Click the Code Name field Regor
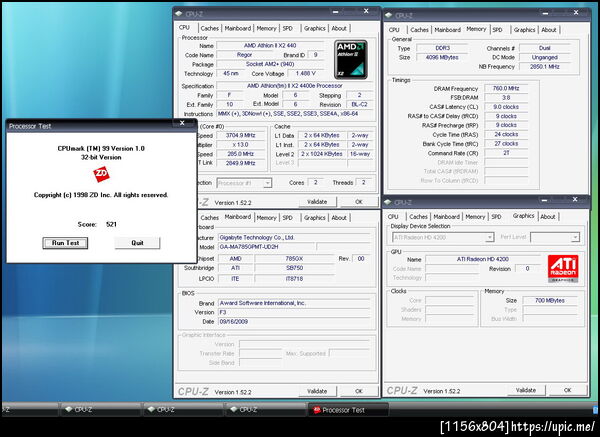Screen dimensions: 600x437 [x=244, y=55]
